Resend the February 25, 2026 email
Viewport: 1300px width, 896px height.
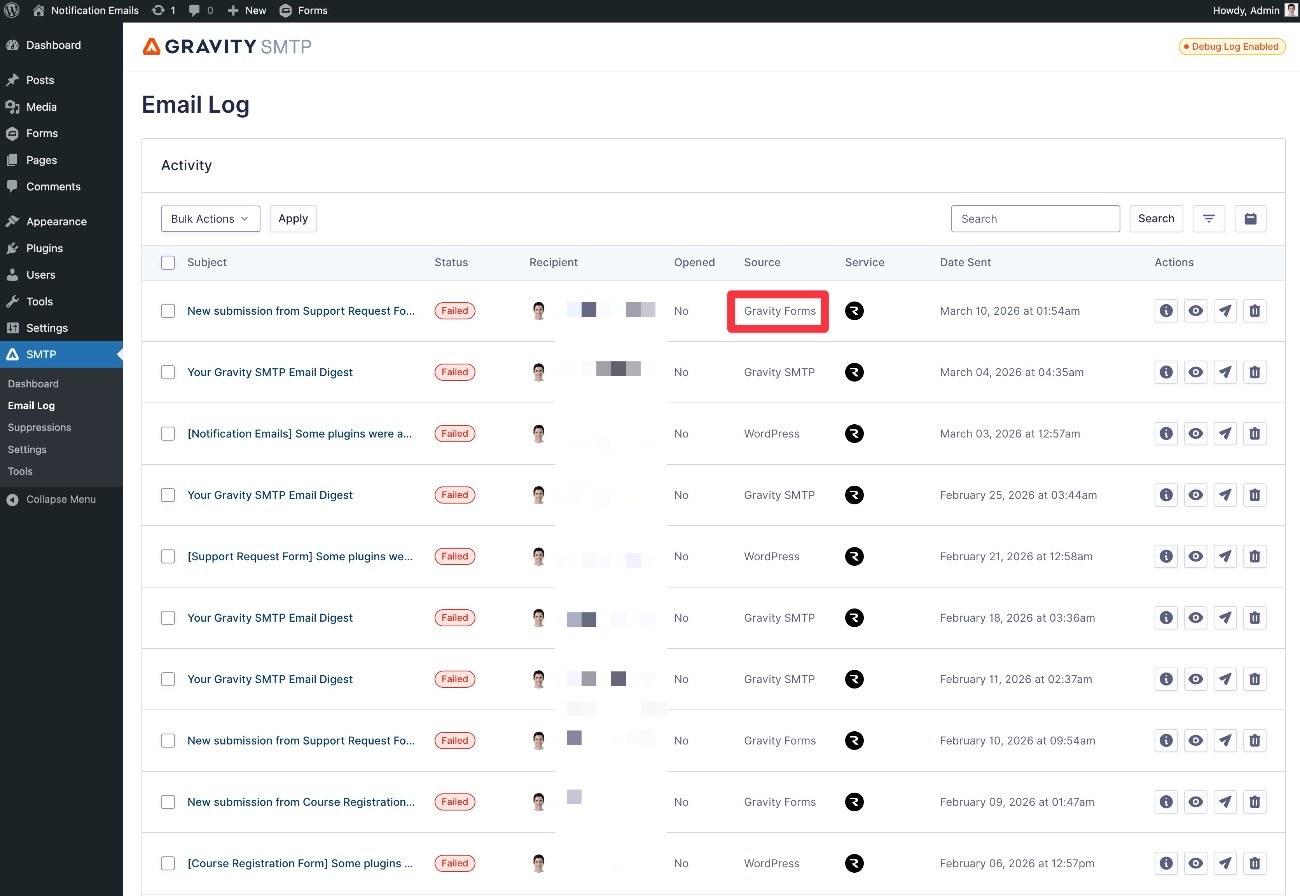click(1225, 495)
